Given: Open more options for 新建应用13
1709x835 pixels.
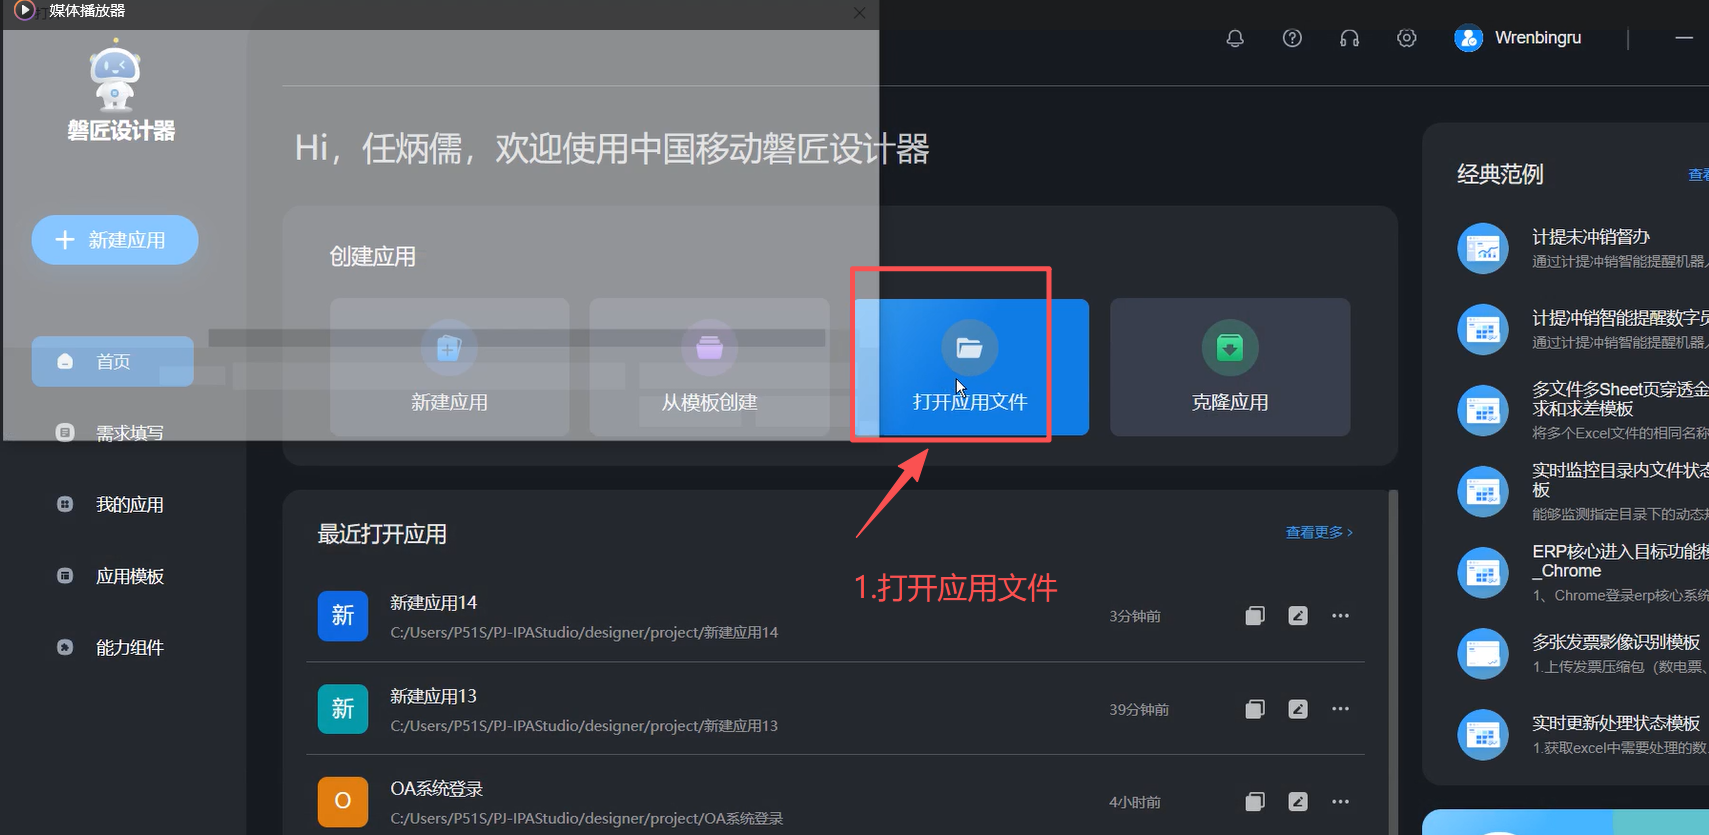Looking at the screenshot, I should coord(1341,709).
